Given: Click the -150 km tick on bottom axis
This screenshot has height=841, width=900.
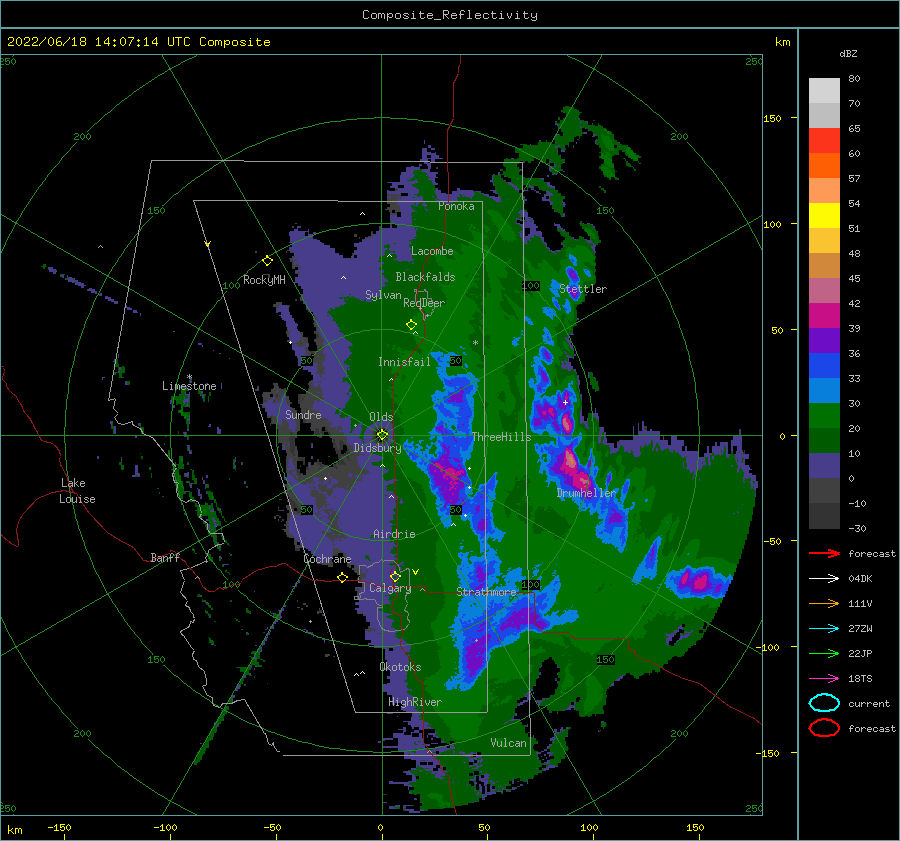Looking at the screenshot, I should coord(60,827).
